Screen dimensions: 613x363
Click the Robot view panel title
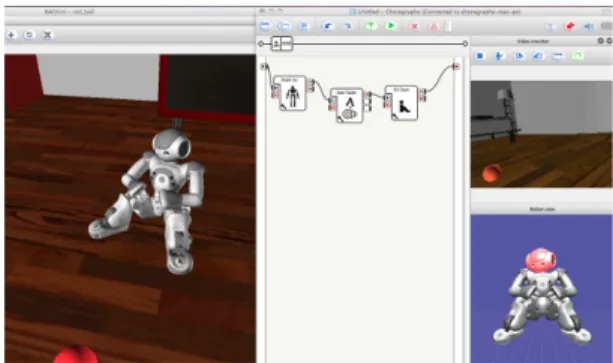[542, 209]
